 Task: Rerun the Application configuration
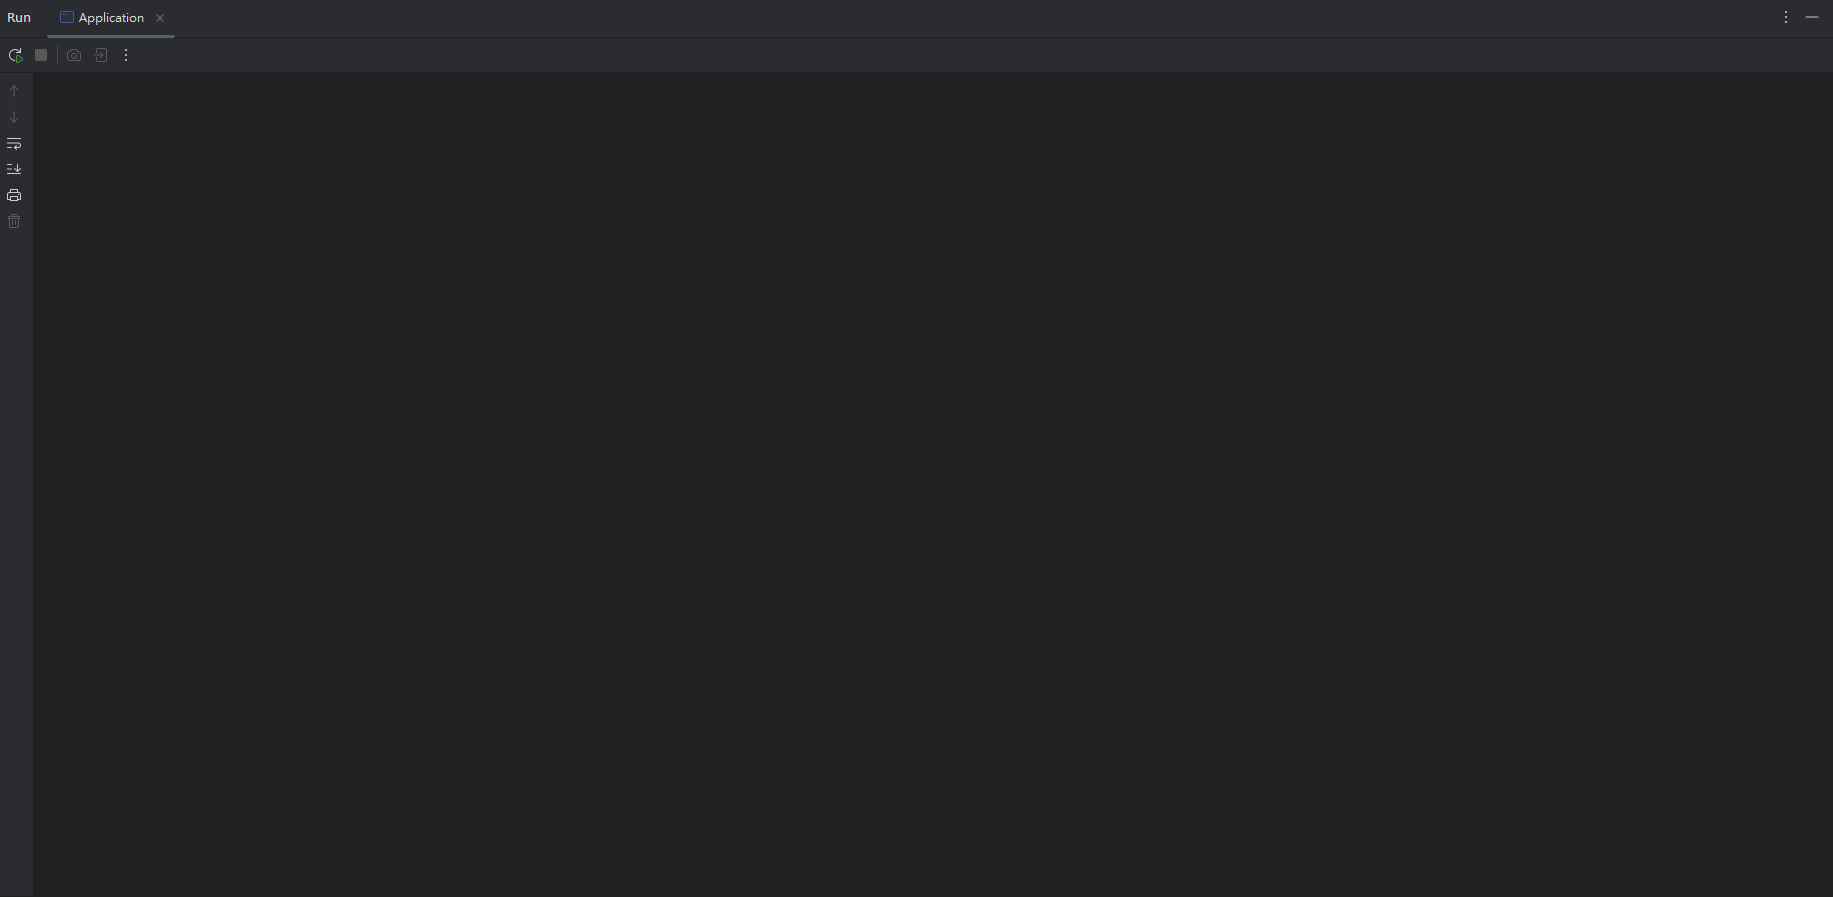tap(15, 55)
